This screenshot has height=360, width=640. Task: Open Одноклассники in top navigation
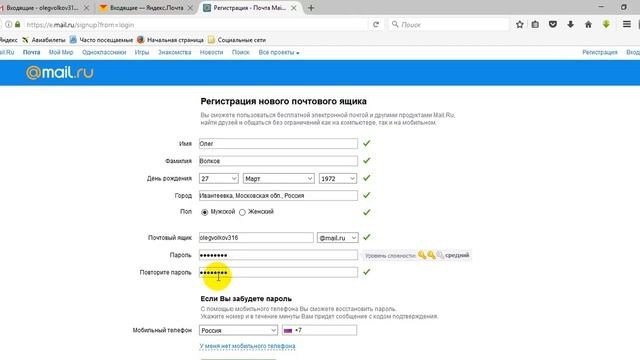tap(104, 52)
